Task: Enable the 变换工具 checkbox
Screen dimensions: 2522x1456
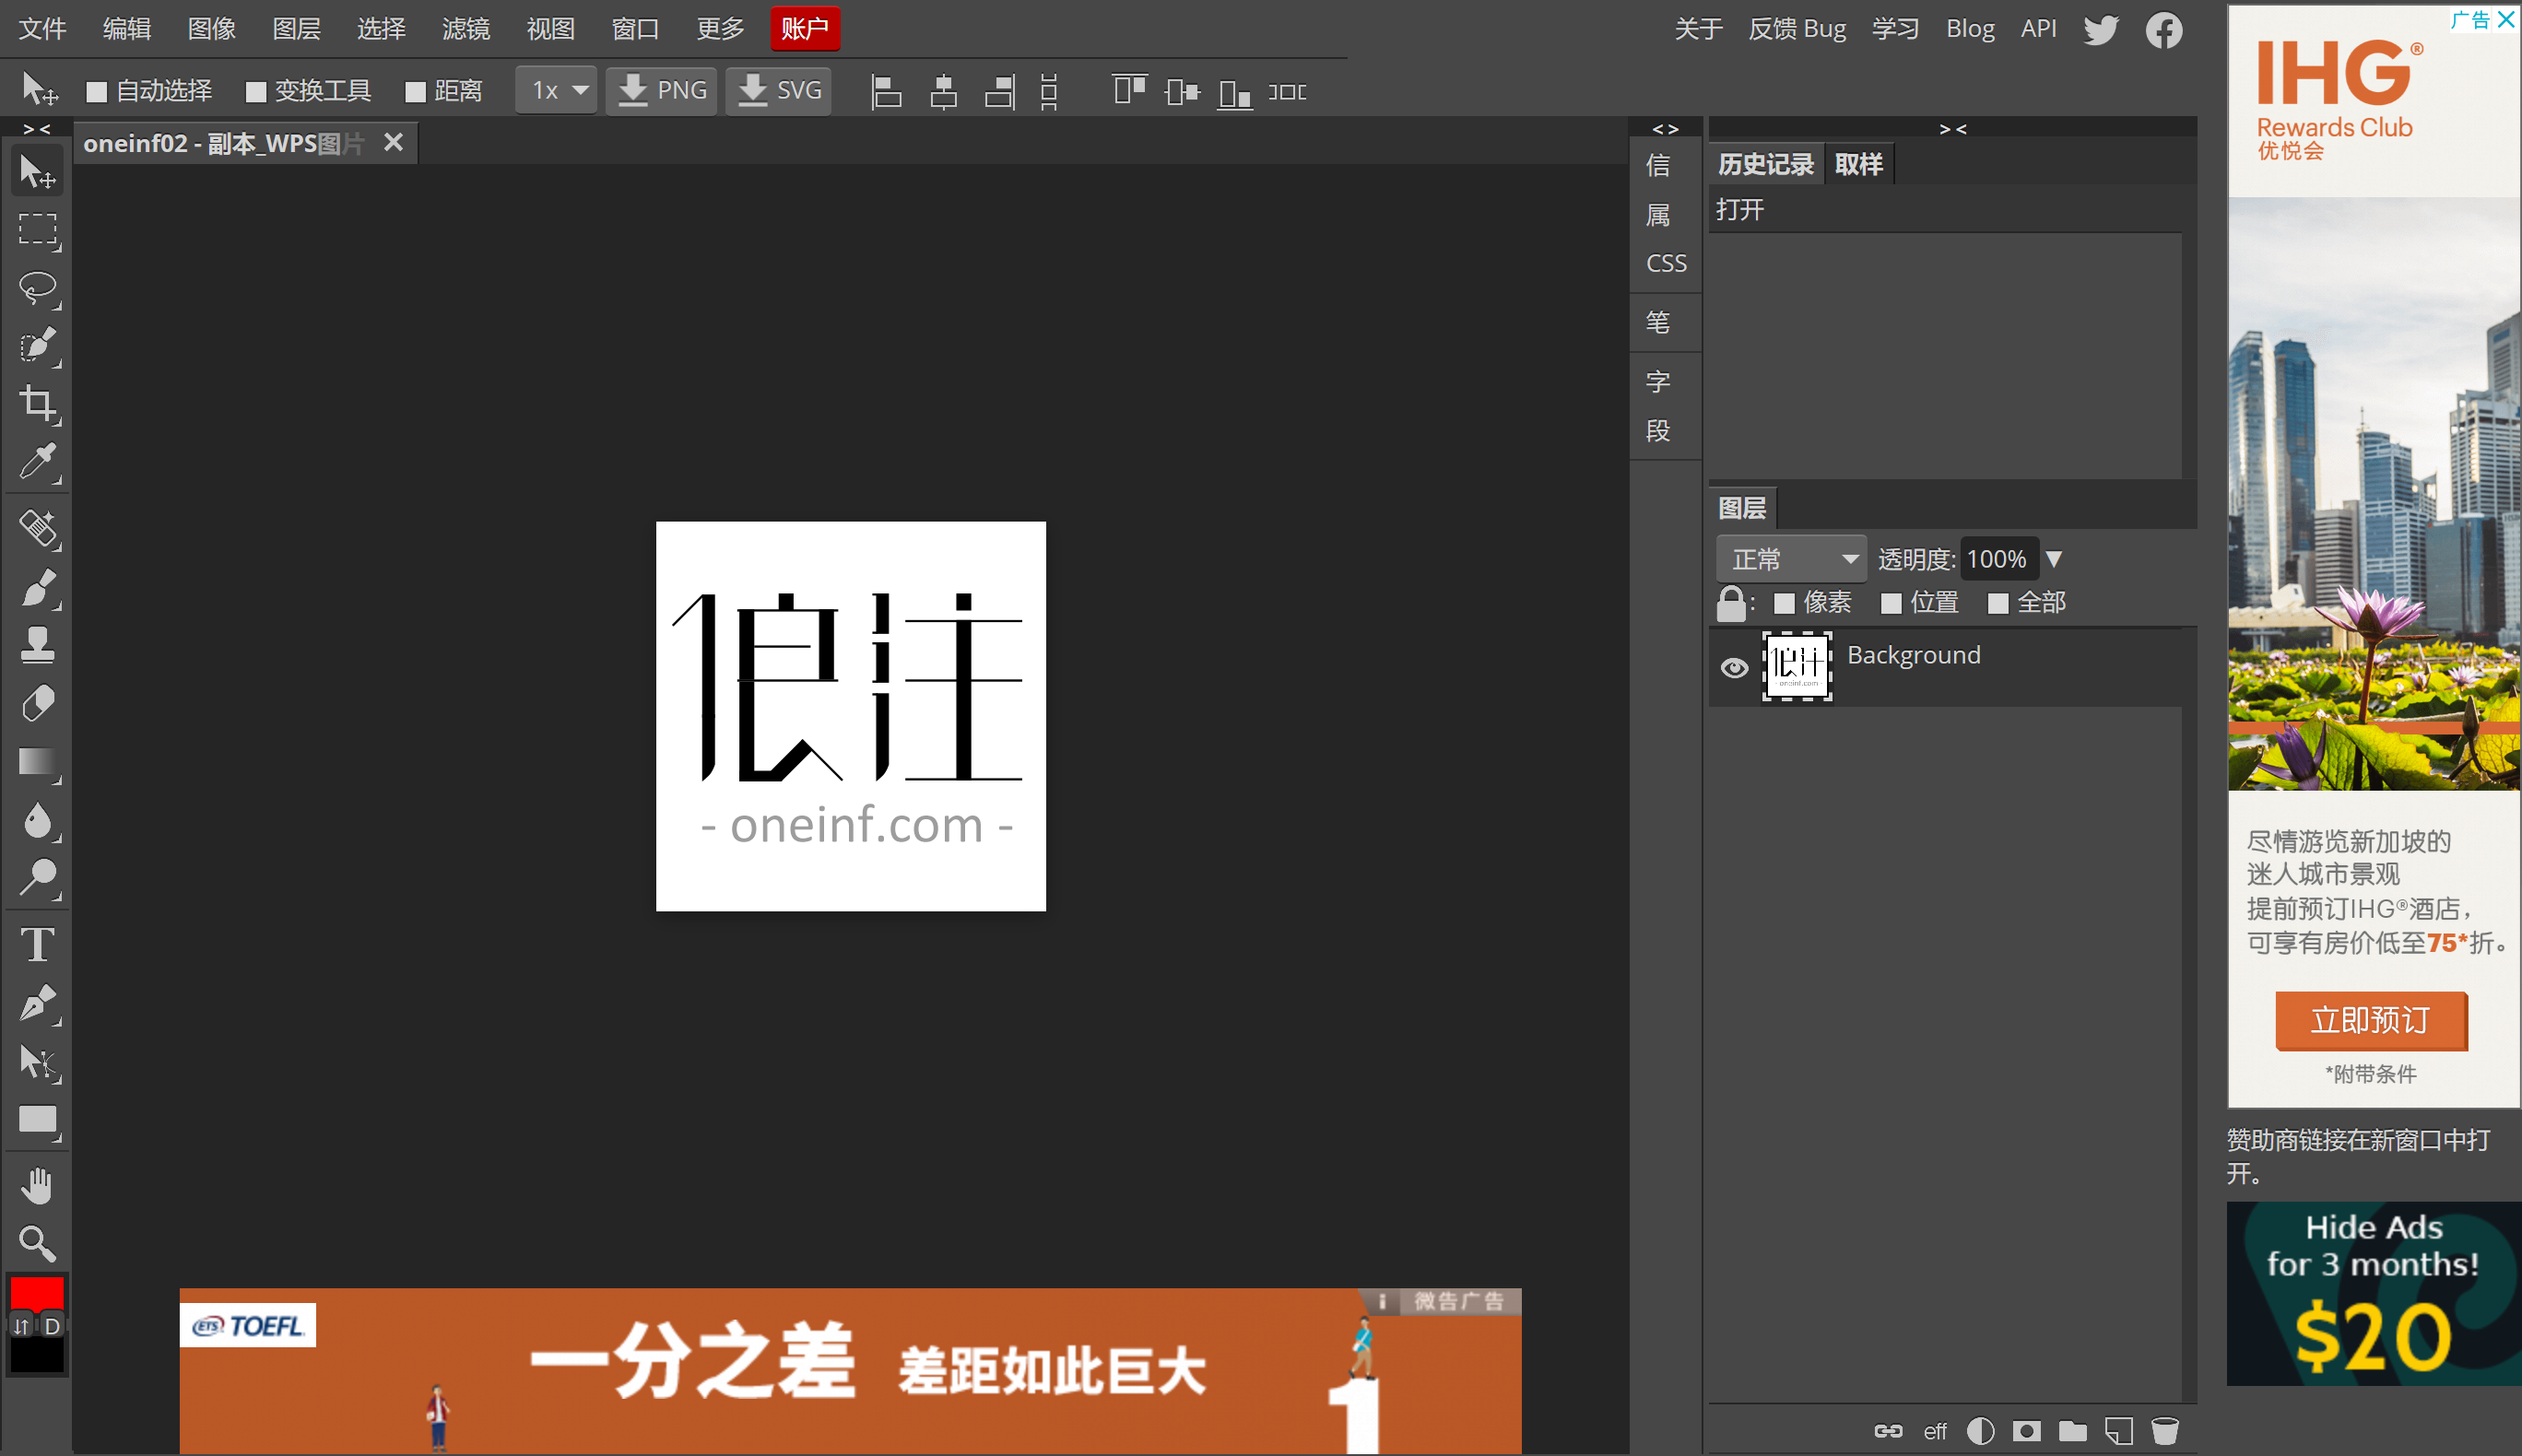Action: click(256, 92)
